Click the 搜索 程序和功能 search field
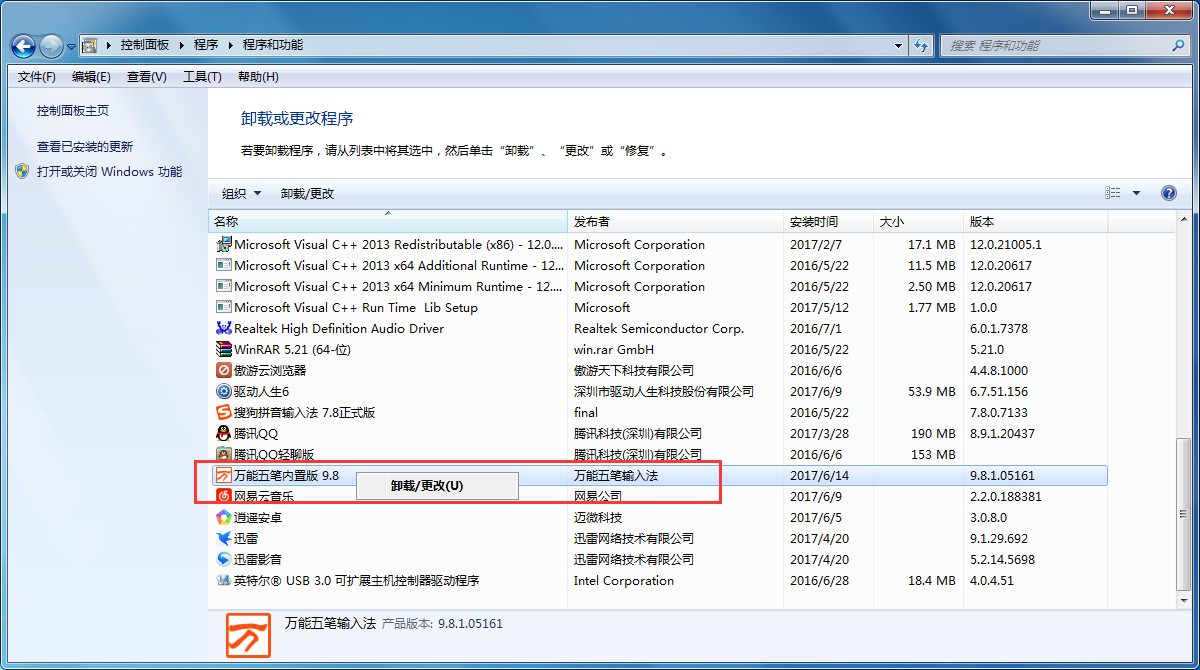Viewport: 1200px width, 670px height. pos(1055,46)
